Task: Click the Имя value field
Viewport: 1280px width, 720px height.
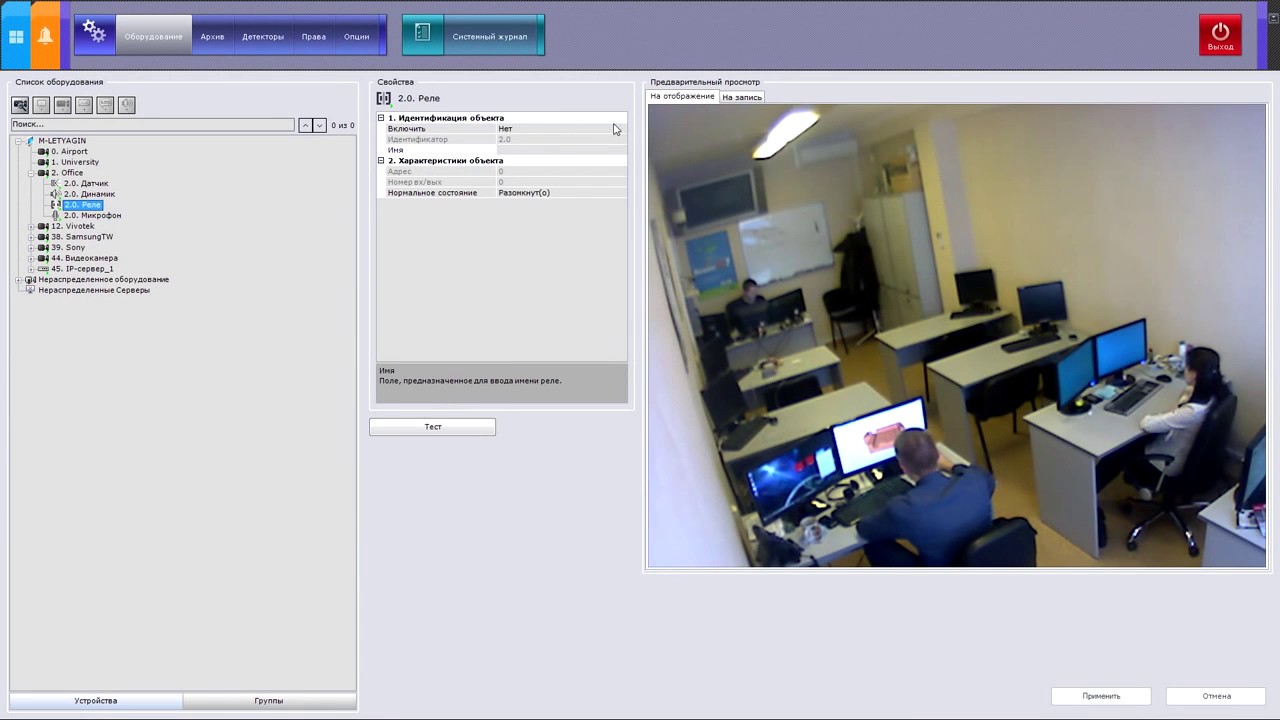Action: (561, 150)
